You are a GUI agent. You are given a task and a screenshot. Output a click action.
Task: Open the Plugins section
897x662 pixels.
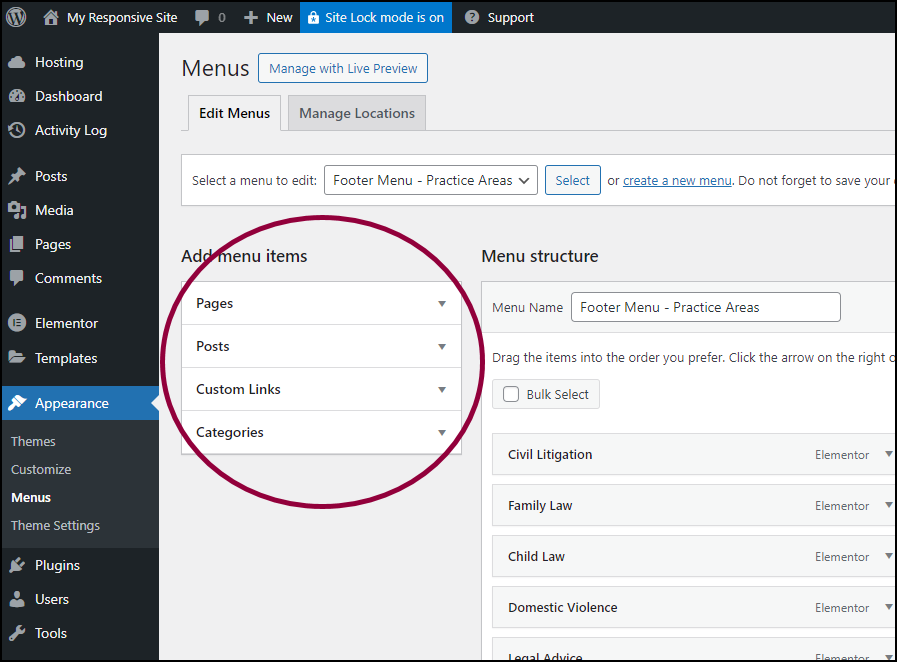[57, 565]
